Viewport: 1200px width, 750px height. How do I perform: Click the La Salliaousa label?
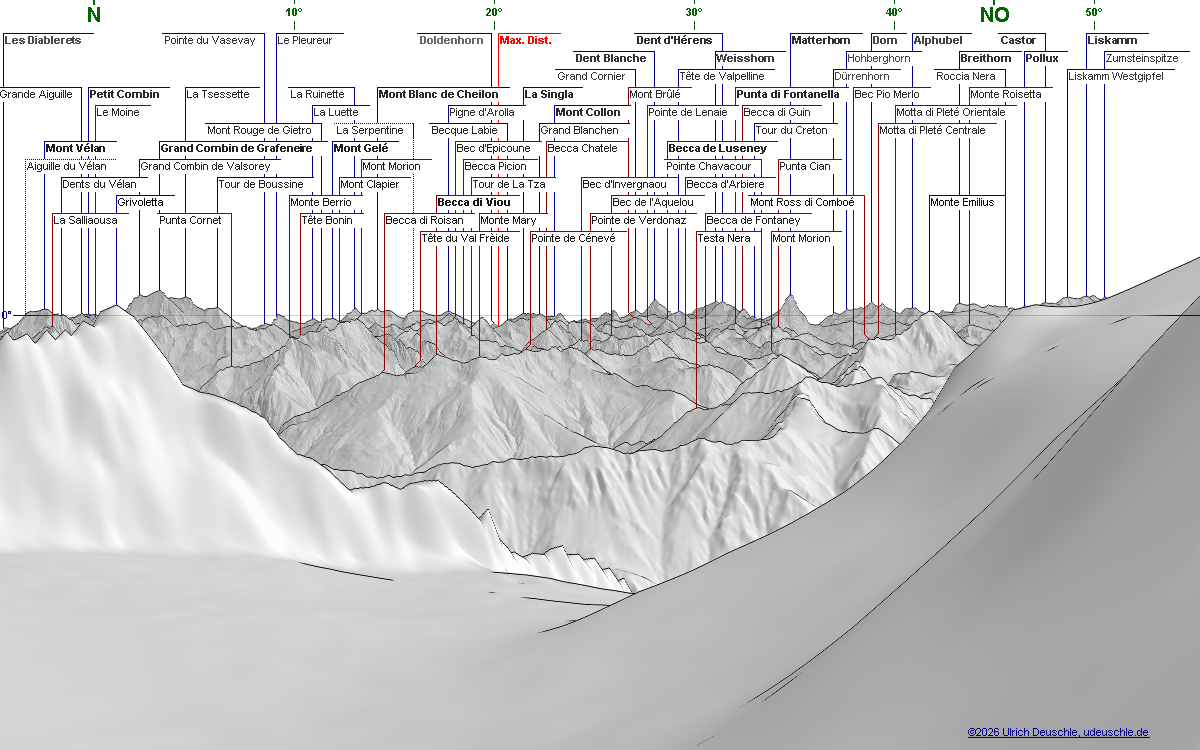click(85, 220)
